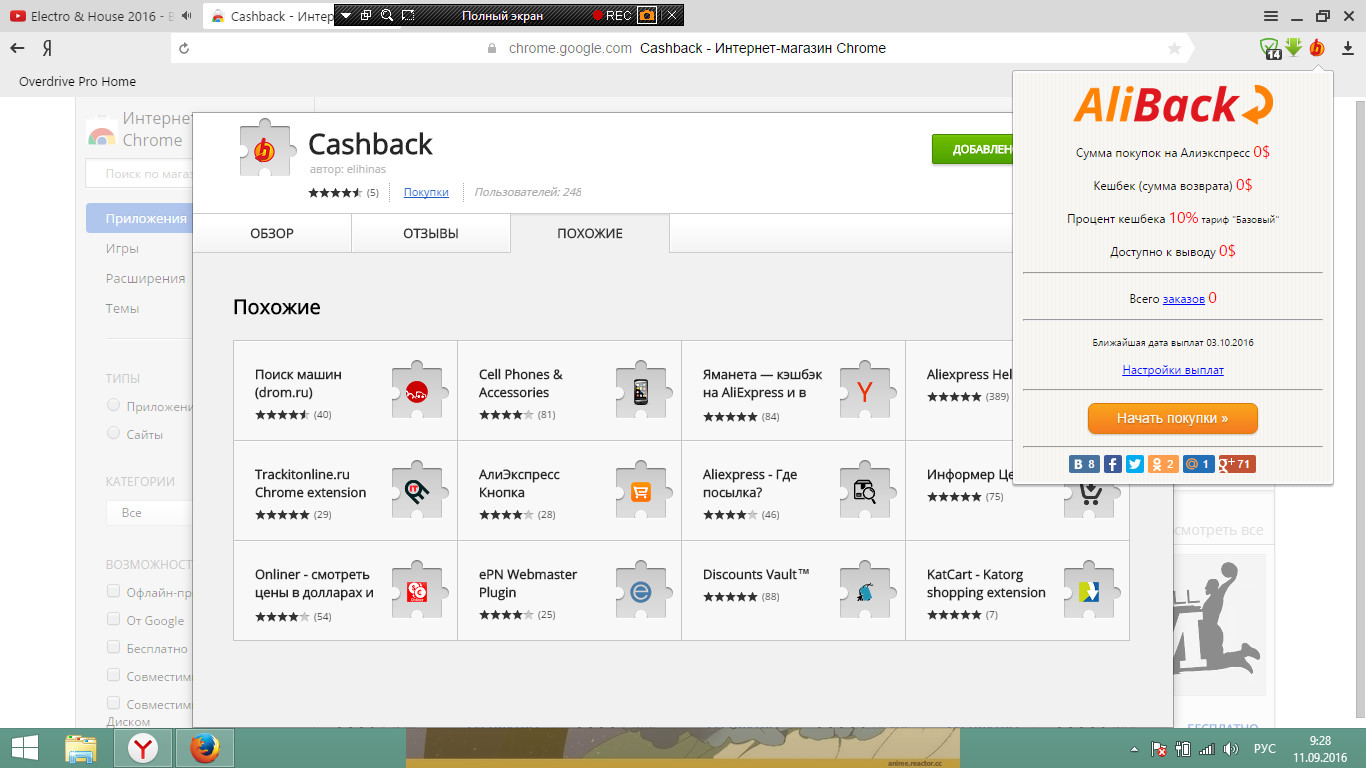Click the Cashback extension puzzle logo
This screenshot has width=1366, height=768.
click(266, 150)
